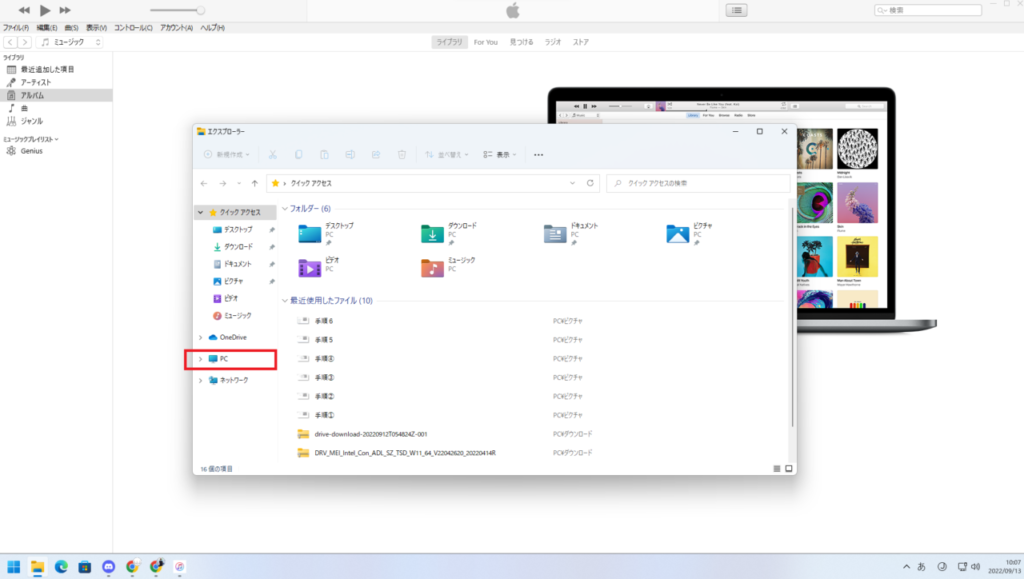The width and height of the screenshot is (1024, 579).
Task: Click the Rename icon in Explorer toolbar
Action: 350,155
